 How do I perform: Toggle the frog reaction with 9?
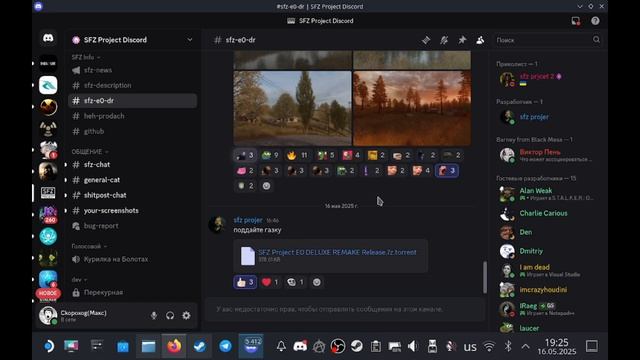(x=270, y=155)
